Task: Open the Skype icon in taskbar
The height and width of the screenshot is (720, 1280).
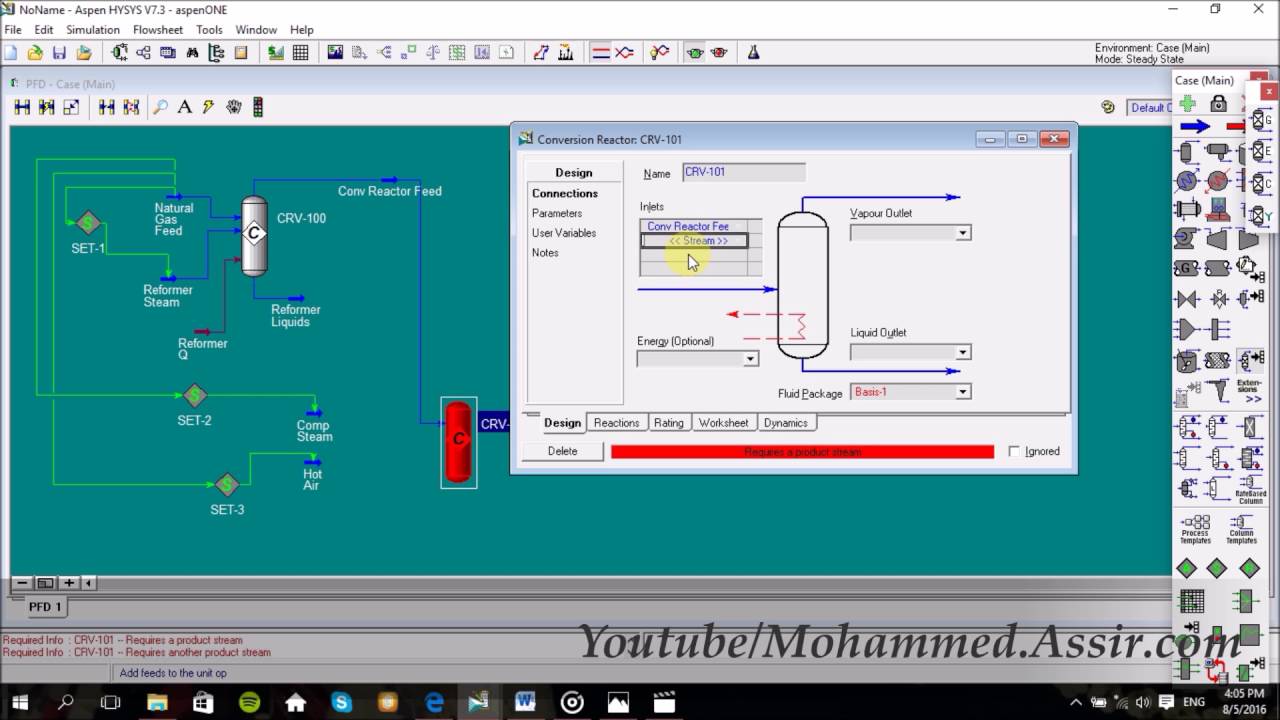Action: pyautogui.click(x=341, y=702)
